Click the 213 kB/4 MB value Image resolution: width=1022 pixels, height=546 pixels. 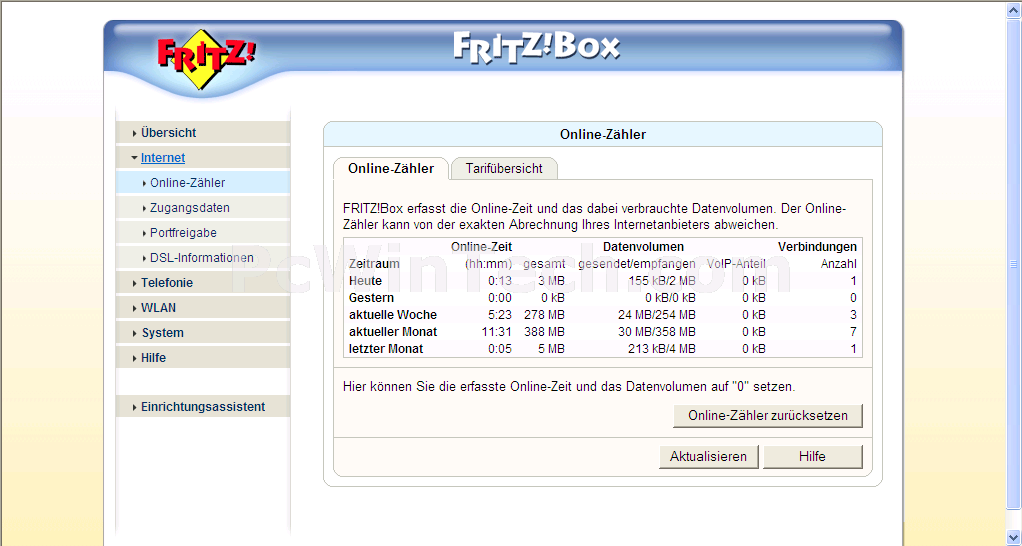pos(662,349)
